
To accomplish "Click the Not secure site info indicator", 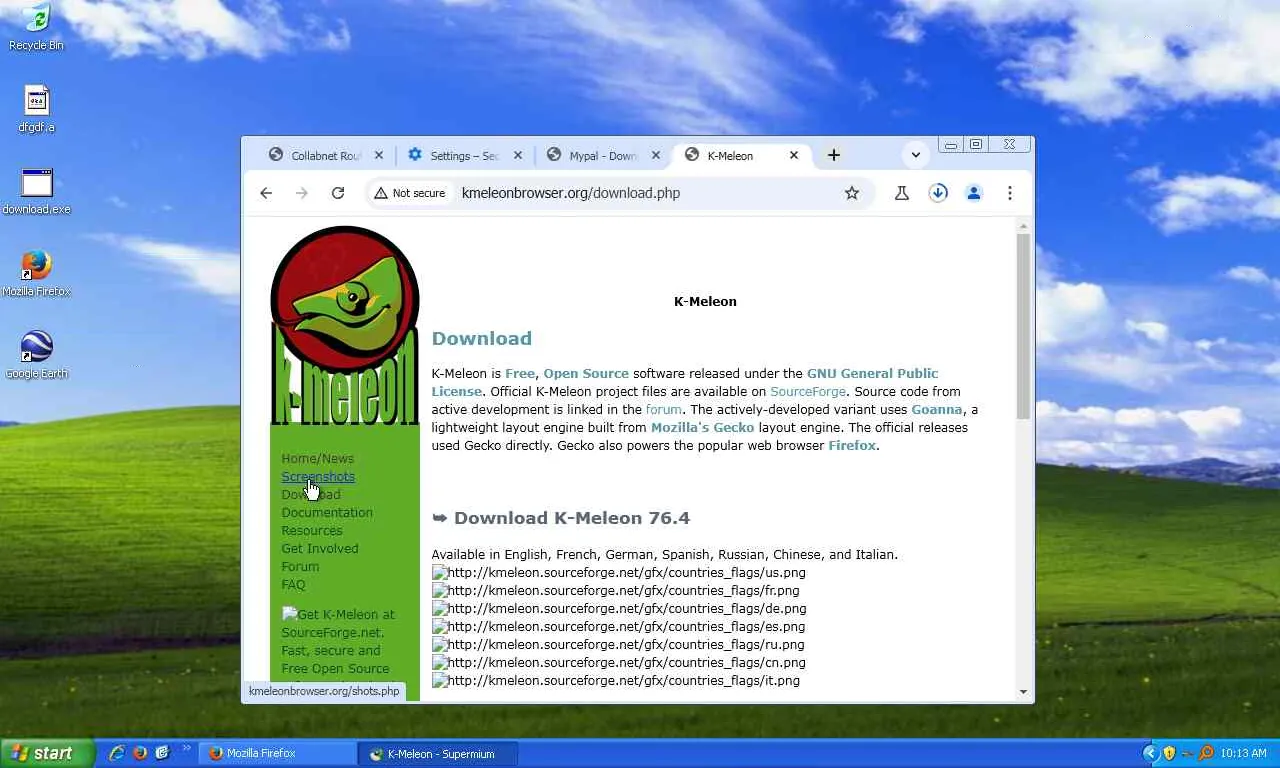I will point(410,193).
